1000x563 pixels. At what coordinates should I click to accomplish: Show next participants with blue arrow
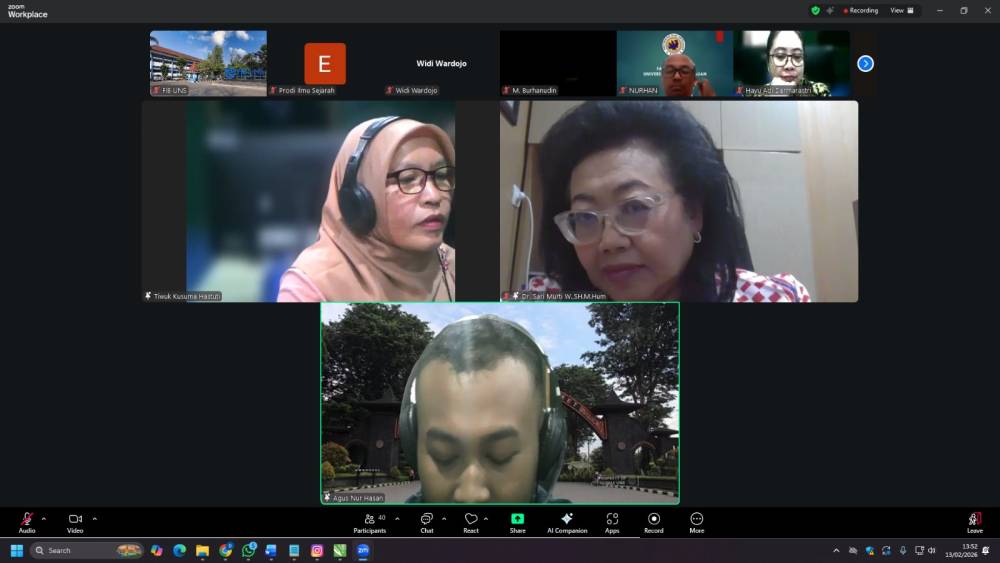tap(866, 63)
